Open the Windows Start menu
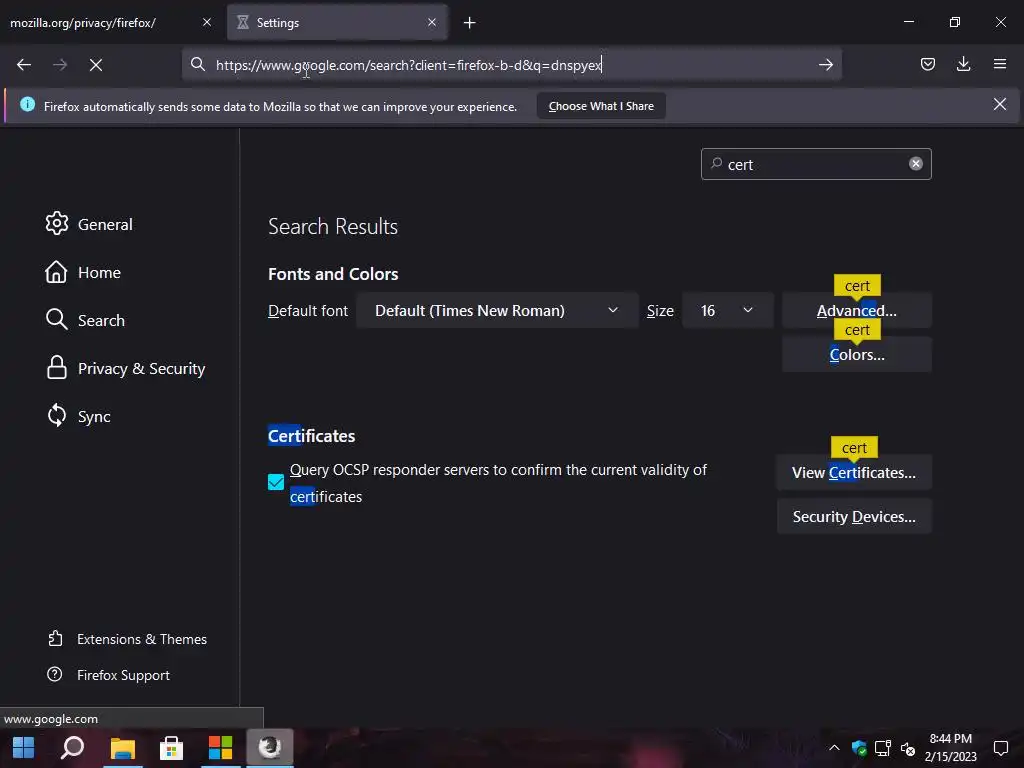This screenshot has width=1024, height=768. pos(24,747)
